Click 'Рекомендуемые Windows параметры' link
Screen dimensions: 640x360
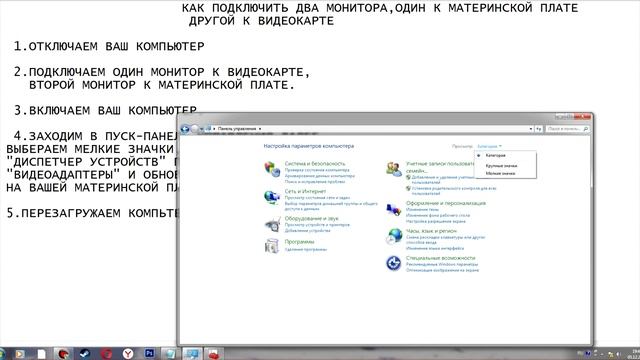point(442,264)
